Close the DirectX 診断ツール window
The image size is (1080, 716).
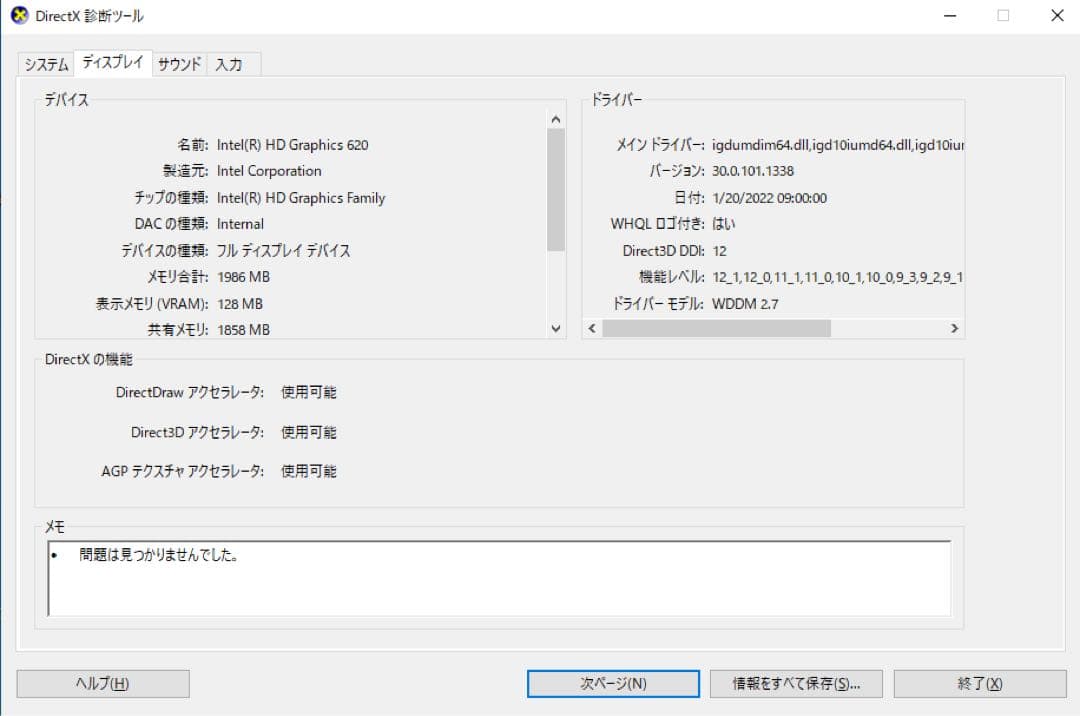[1057, 15]
